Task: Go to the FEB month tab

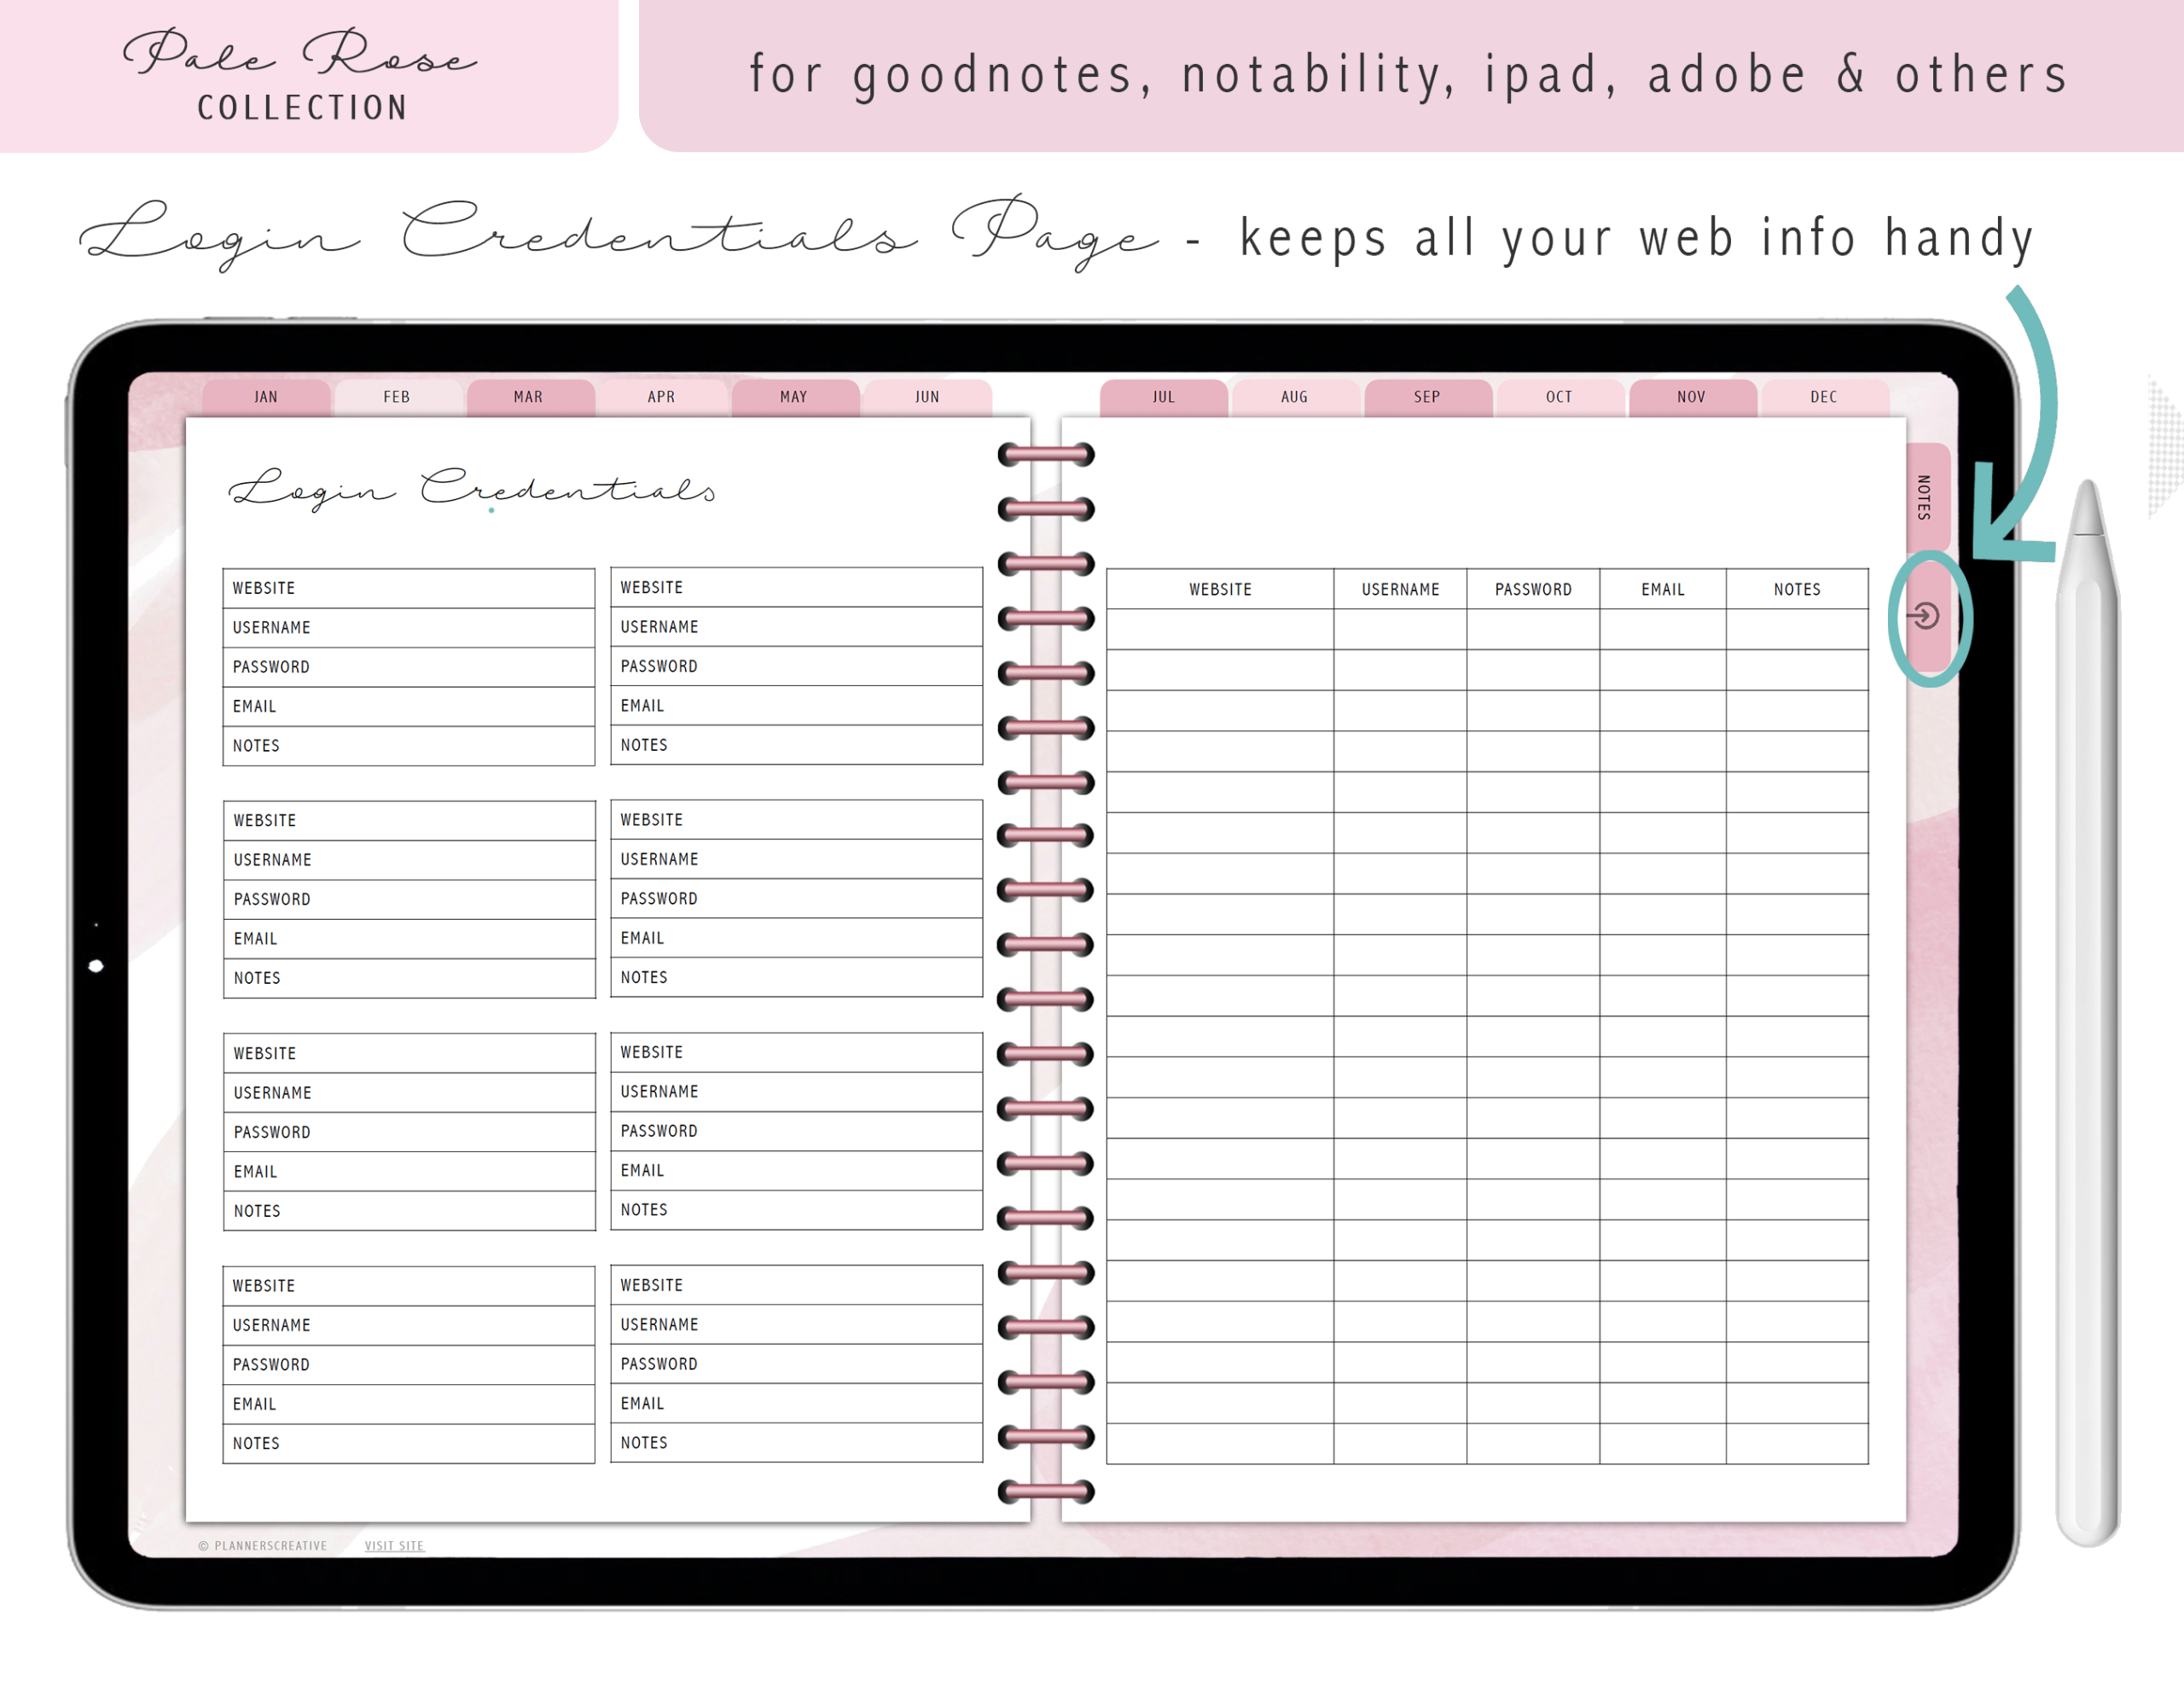Action: 397,397
